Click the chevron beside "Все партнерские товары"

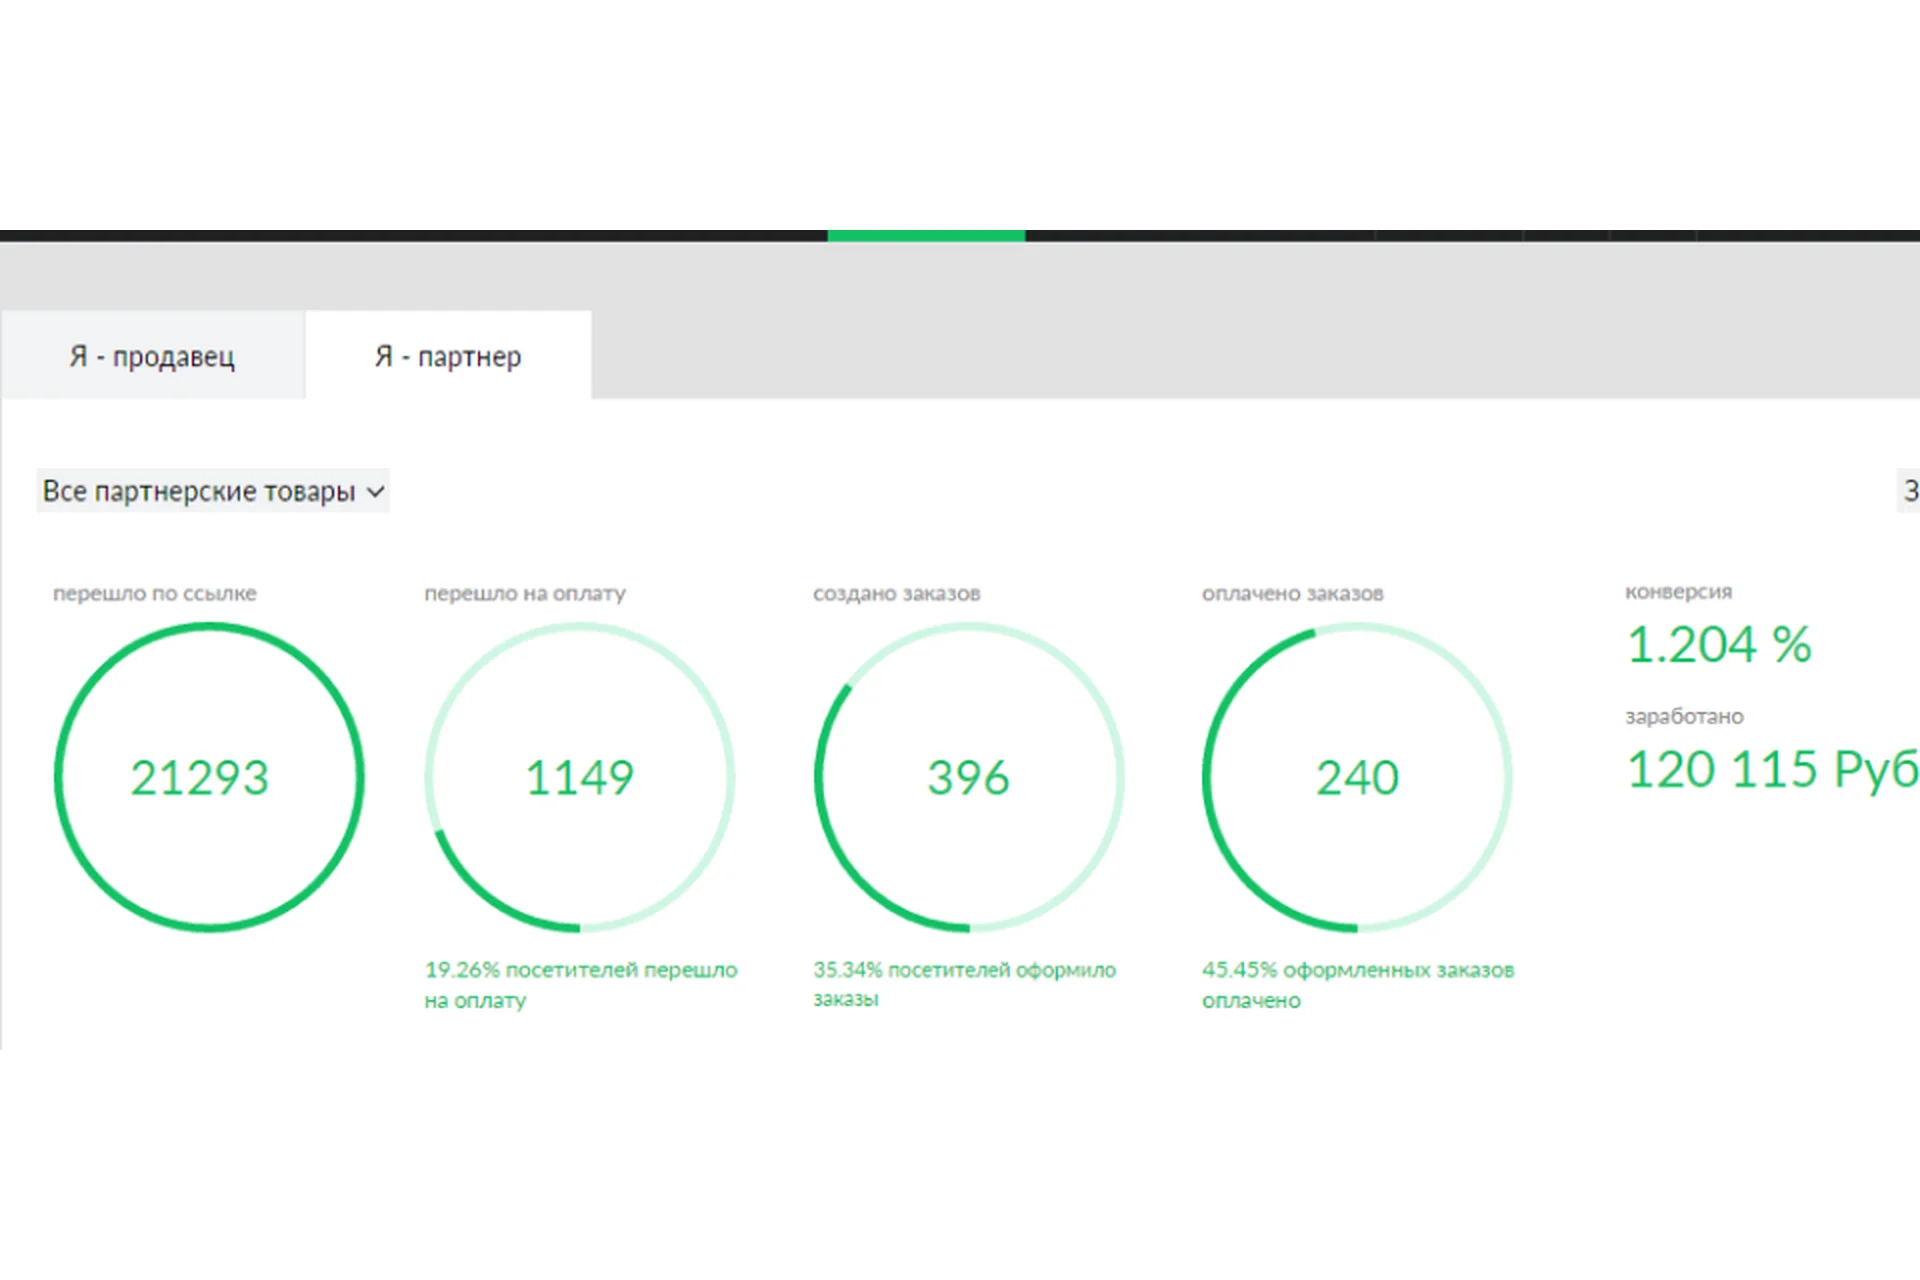[375, 492]
